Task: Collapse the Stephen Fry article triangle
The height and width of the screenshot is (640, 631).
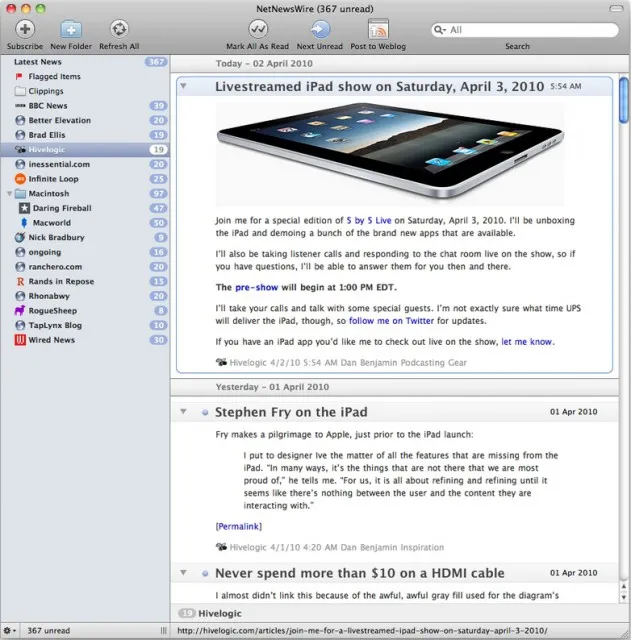Action: click(184, 411)
